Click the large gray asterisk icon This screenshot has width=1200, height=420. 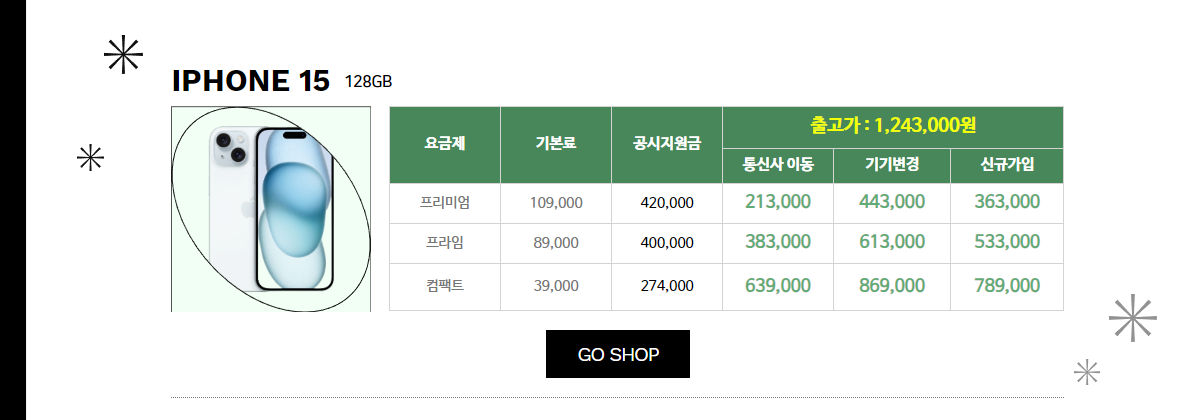tap(1133, 319)
